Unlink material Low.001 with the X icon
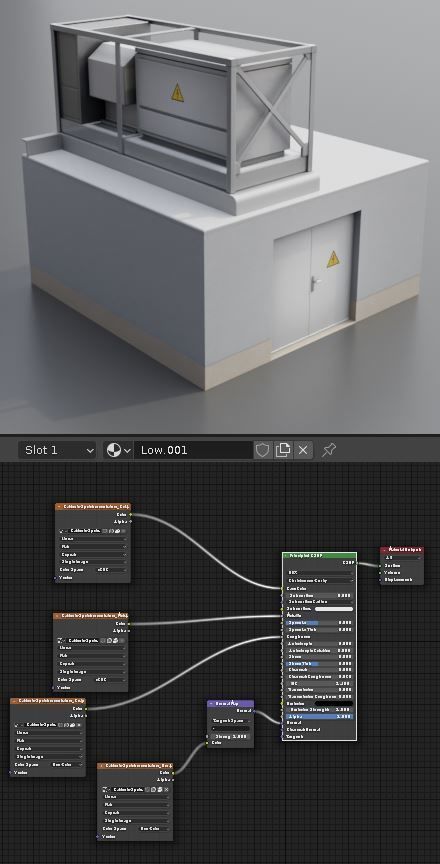Screen dimensions: 440x864 click(x=303, y=450)
